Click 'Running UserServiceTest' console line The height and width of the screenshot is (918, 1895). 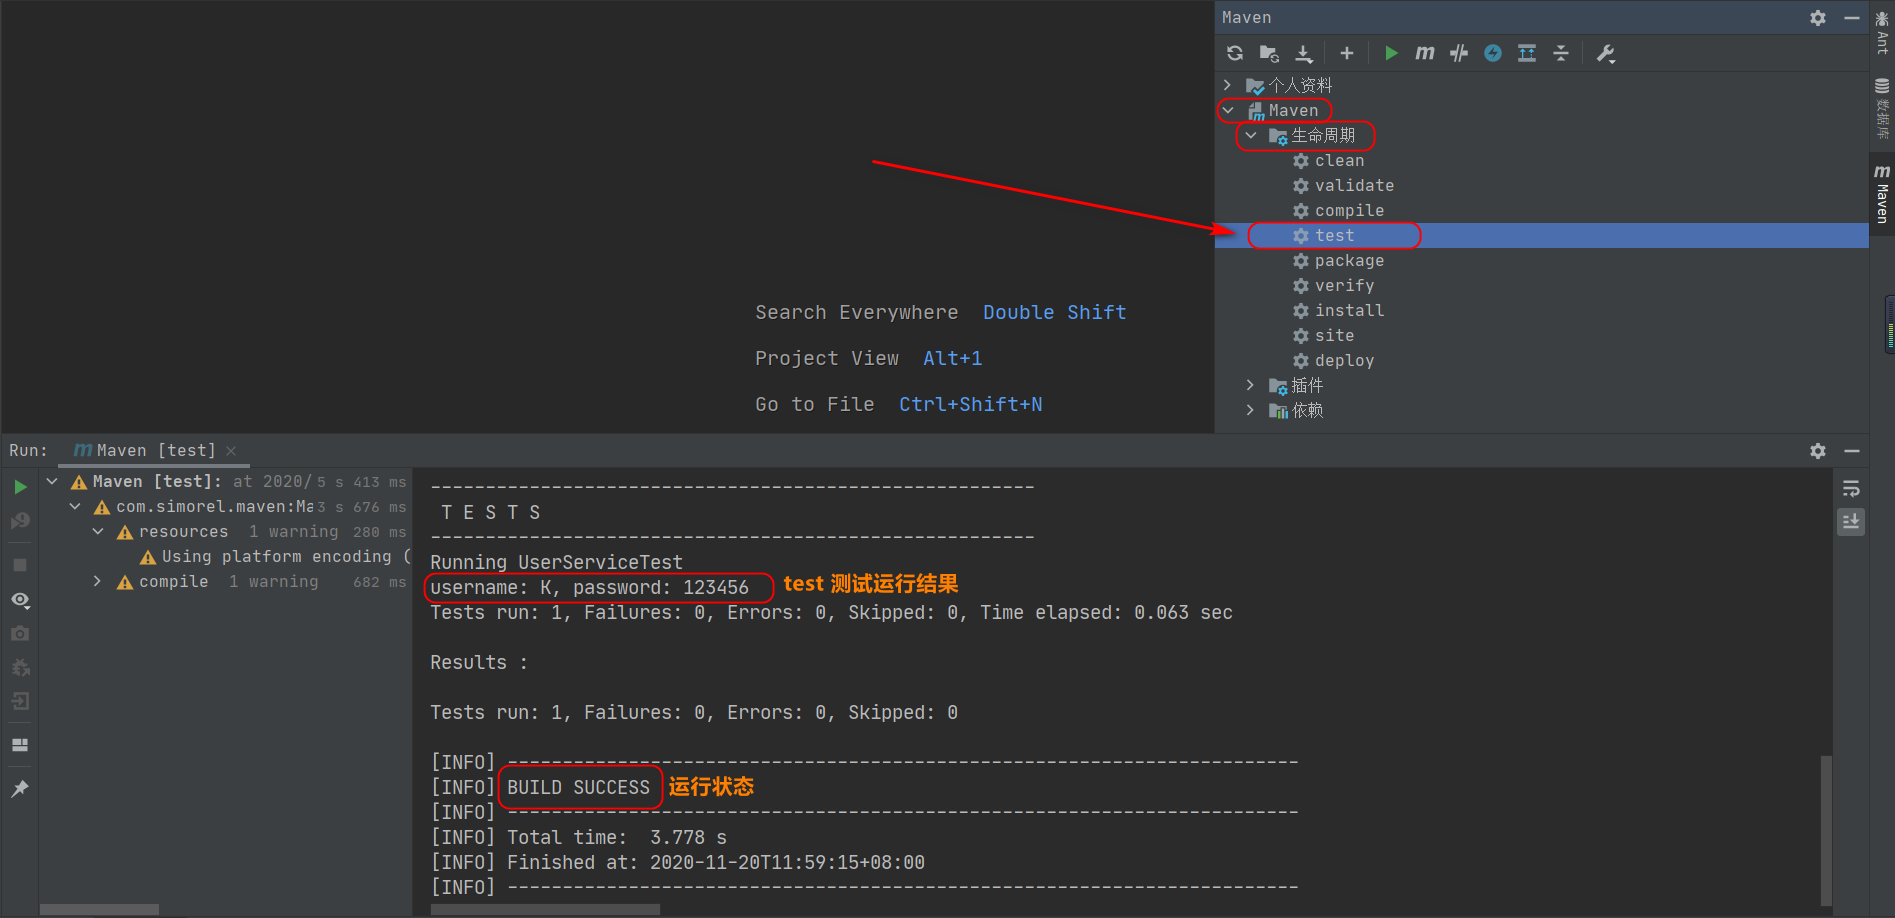[x=556, y=562]
